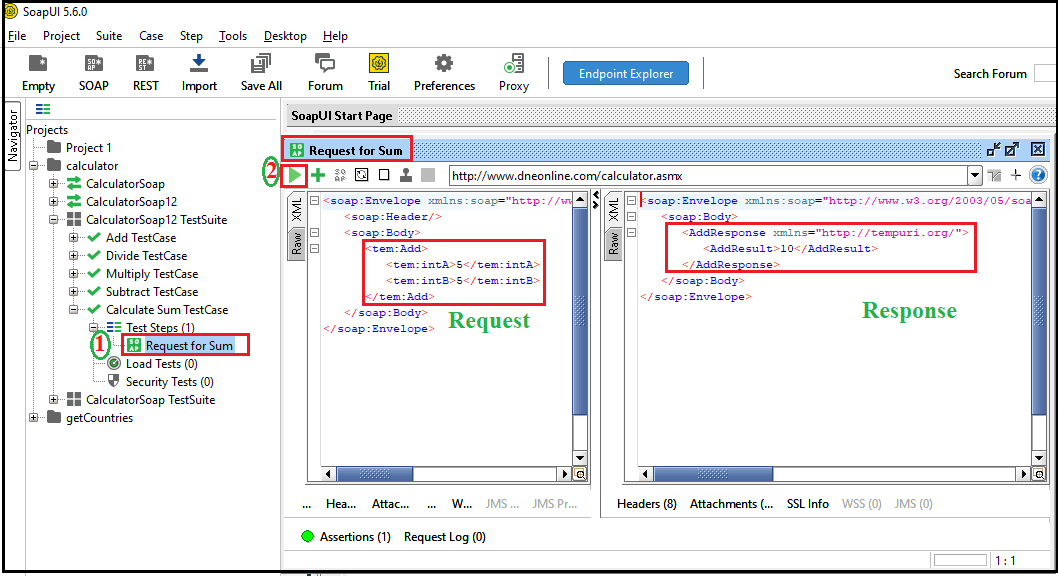This screenshot has height=576, width=1058.
Task: Open the Project menu
Action: [x=61, y=36]
